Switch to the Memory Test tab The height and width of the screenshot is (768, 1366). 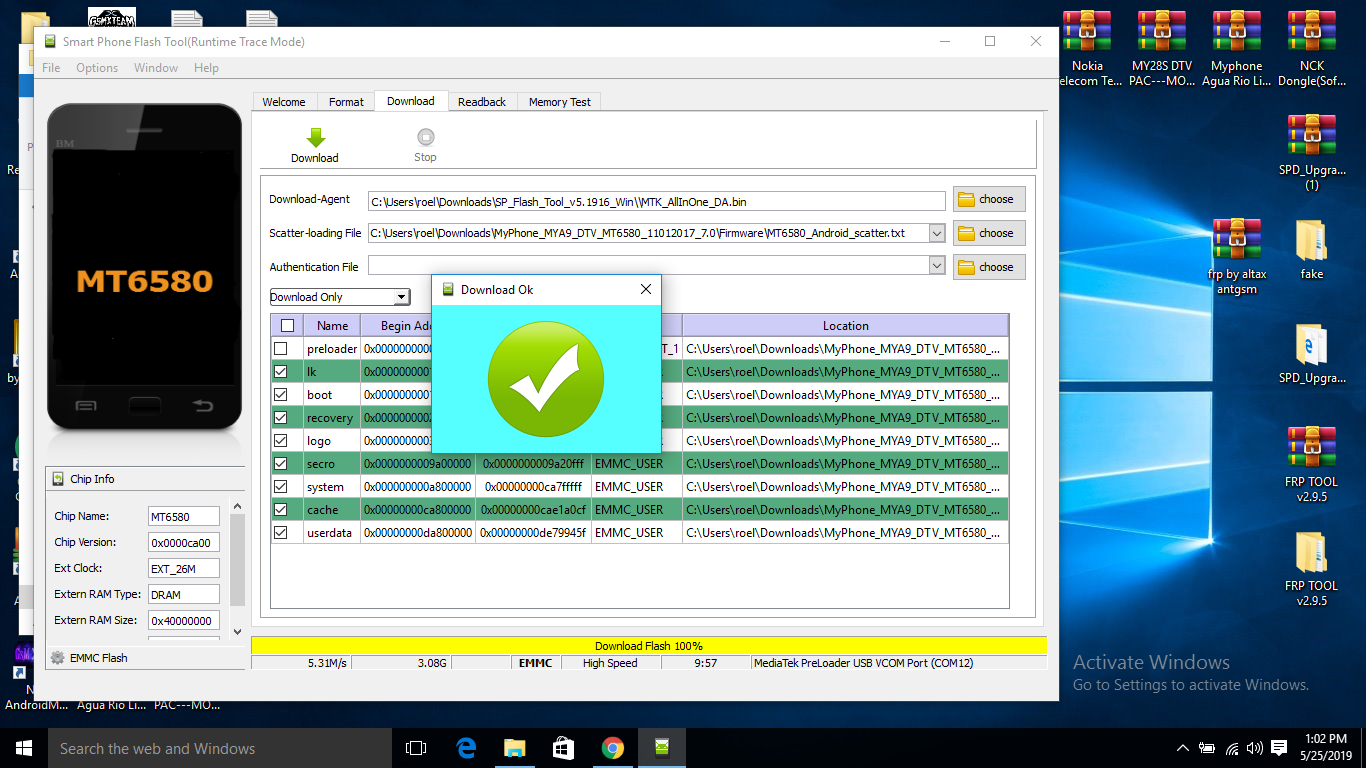[560, 102]
